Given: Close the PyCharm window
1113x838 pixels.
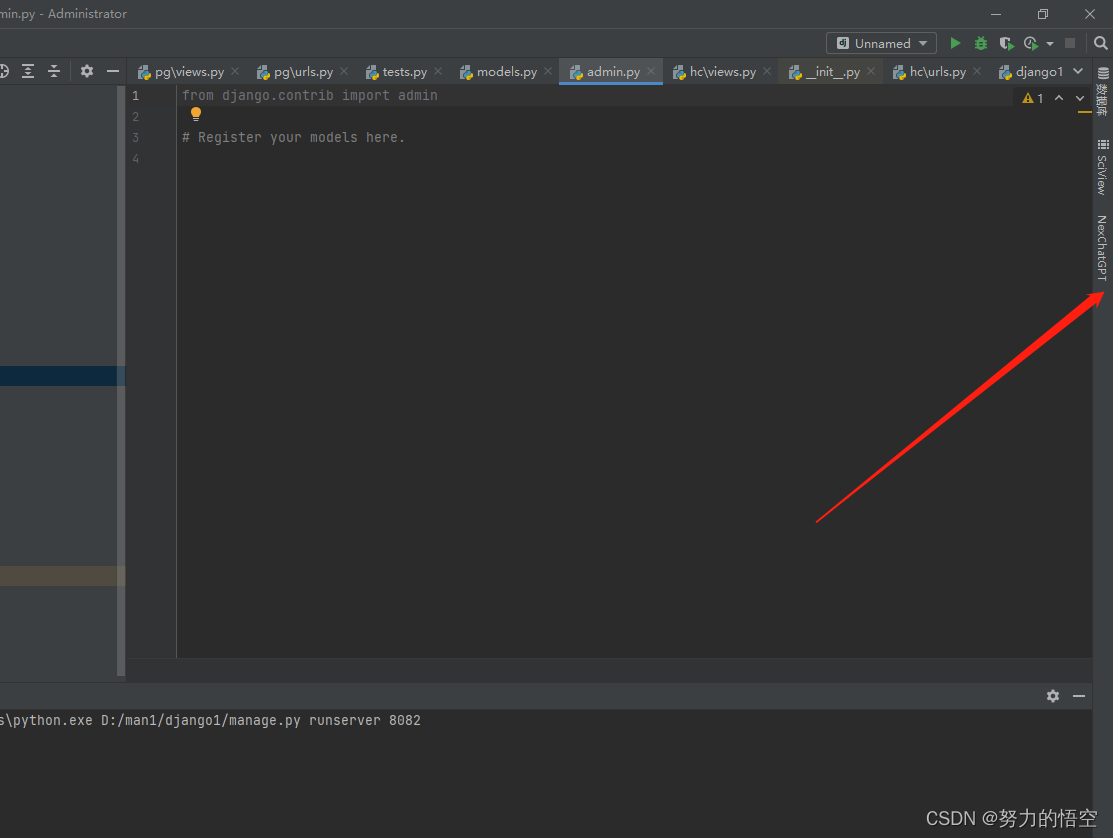Looking at the screenshot, I should (x=1090, y=14).
